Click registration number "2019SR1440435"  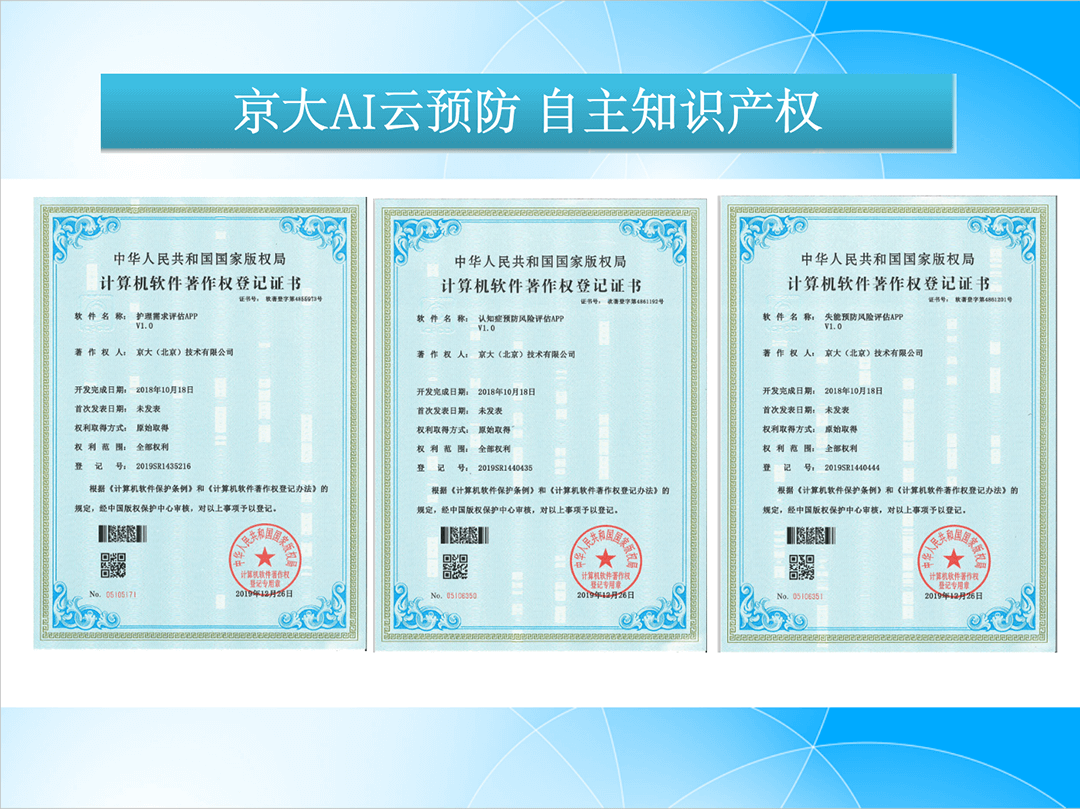[506, 468]
